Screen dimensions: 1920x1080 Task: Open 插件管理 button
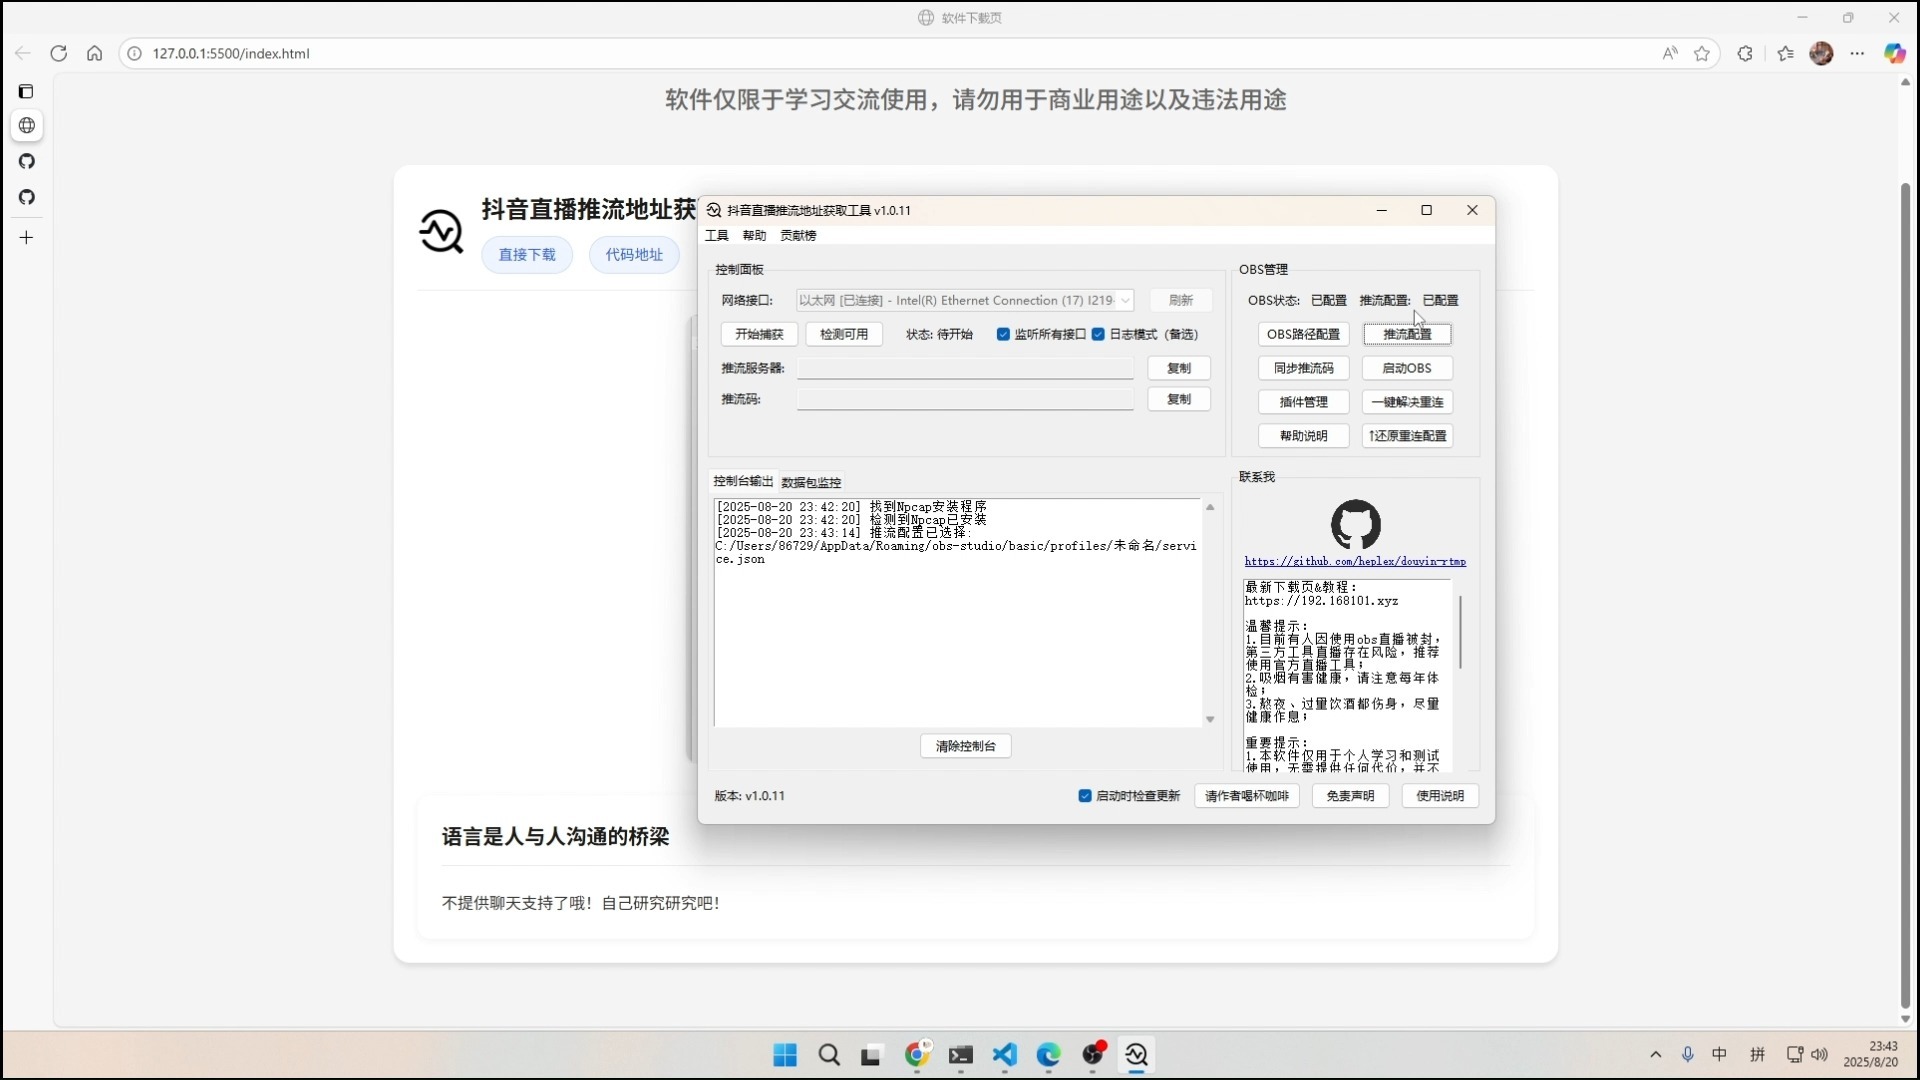pos(1303,402)
